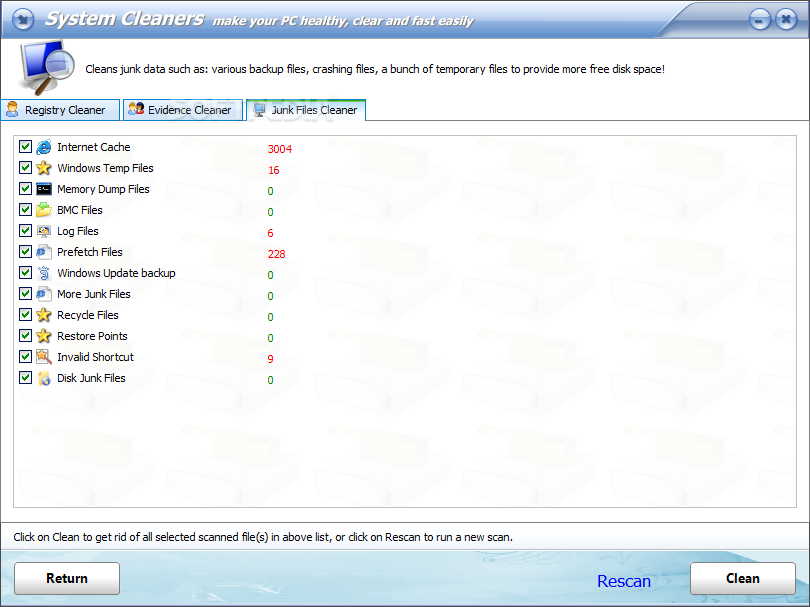Click the Disk Junk Files icon

pyautogui.click(x=44, y=378)
